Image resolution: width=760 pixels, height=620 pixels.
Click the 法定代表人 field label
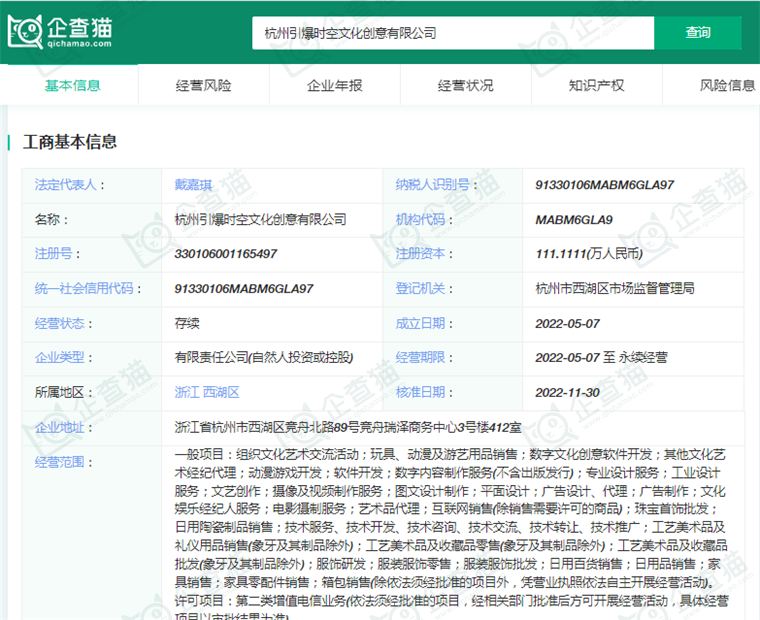[x=65, y=185]
